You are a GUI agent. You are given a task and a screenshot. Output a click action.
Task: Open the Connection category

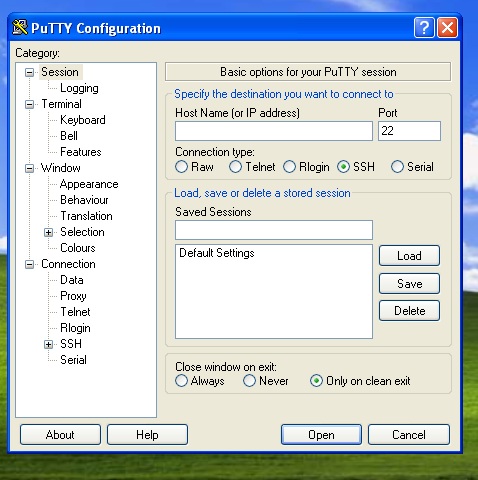pyautogui.click(x=68, y=264)
